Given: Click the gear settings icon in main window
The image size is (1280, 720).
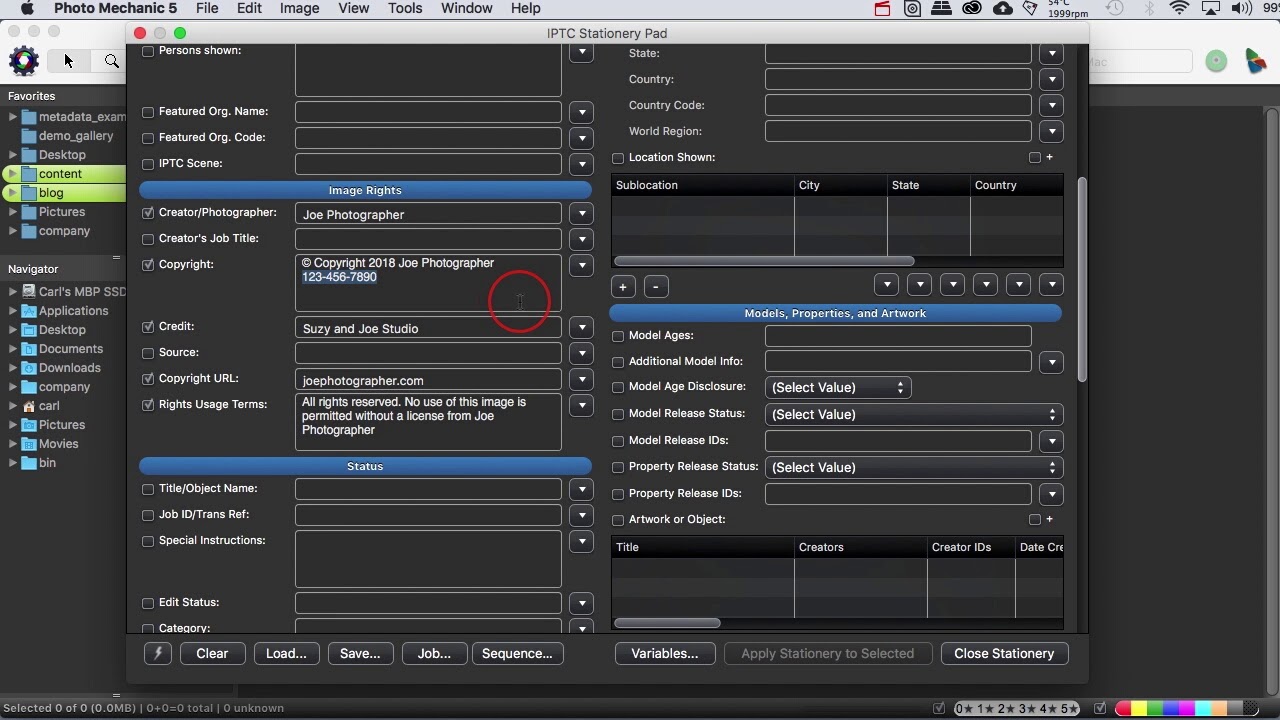Looking at the screenshot, I should point(24,61).
